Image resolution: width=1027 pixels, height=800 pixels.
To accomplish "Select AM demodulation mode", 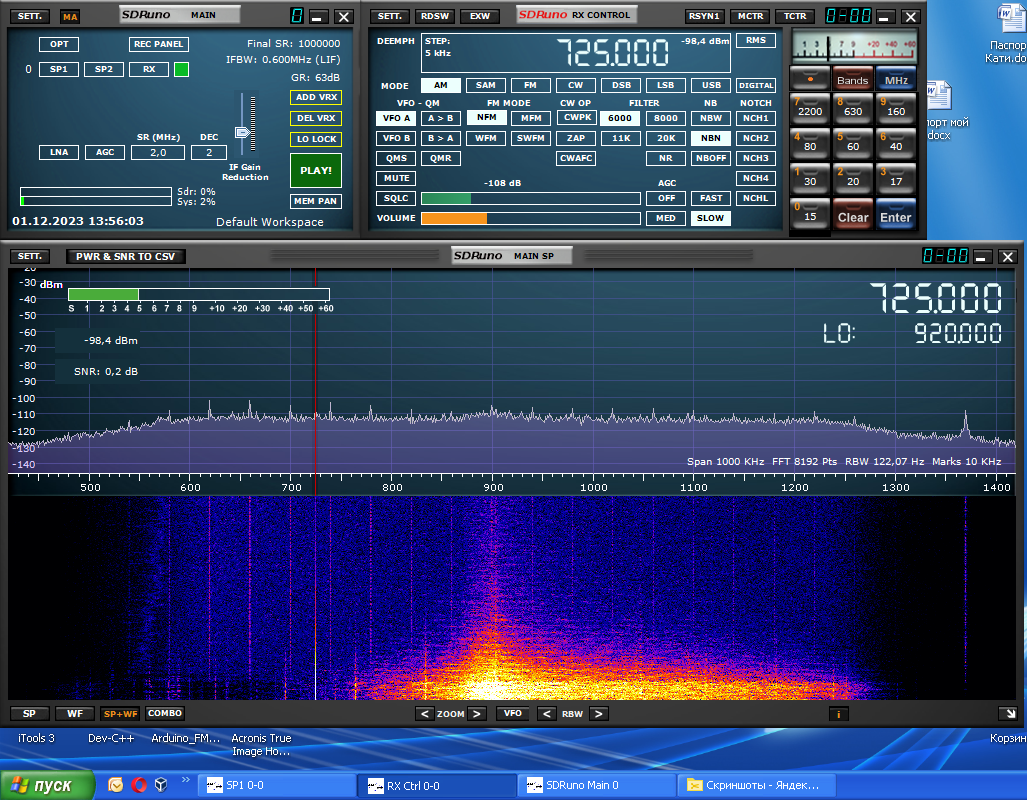I will (440, 85).
